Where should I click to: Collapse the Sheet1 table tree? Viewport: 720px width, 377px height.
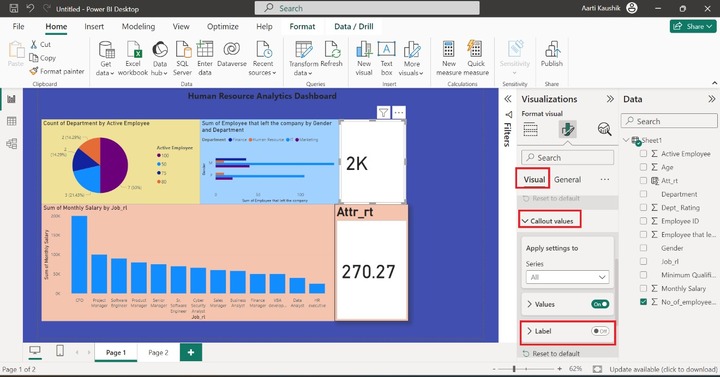click(626, 140)
